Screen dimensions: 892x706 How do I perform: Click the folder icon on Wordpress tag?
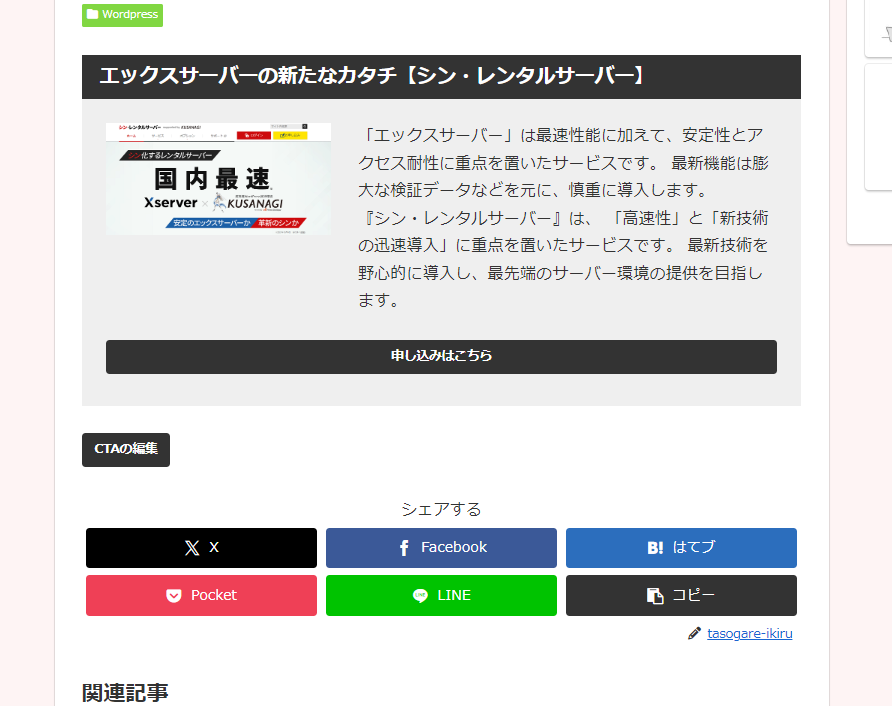click(x=93, y=14)
